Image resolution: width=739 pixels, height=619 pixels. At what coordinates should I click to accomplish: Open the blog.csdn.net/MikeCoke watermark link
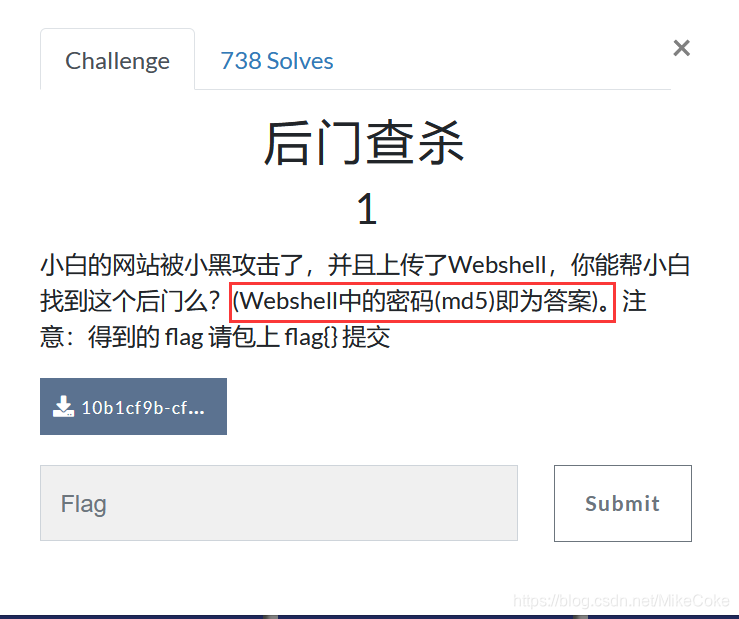click(621, 601)
